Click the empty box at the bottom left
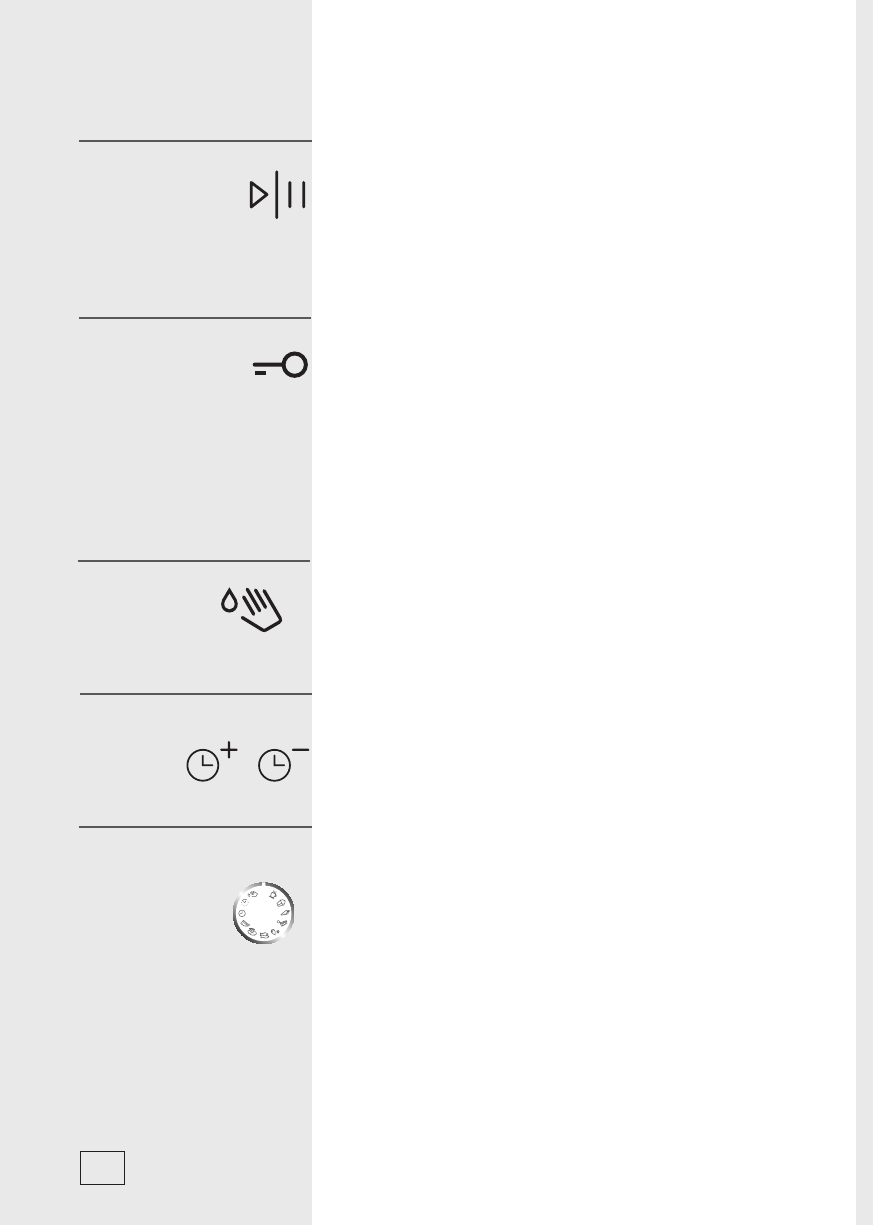The width and height of the screenshot is (873, 1225). click(x=102, y=1167)
